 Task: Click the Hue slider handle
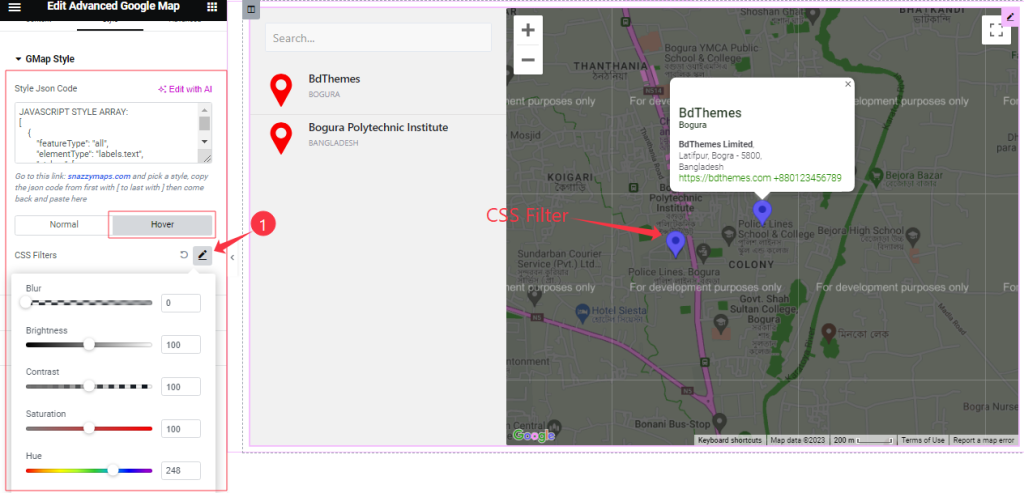tap(113, 469)
